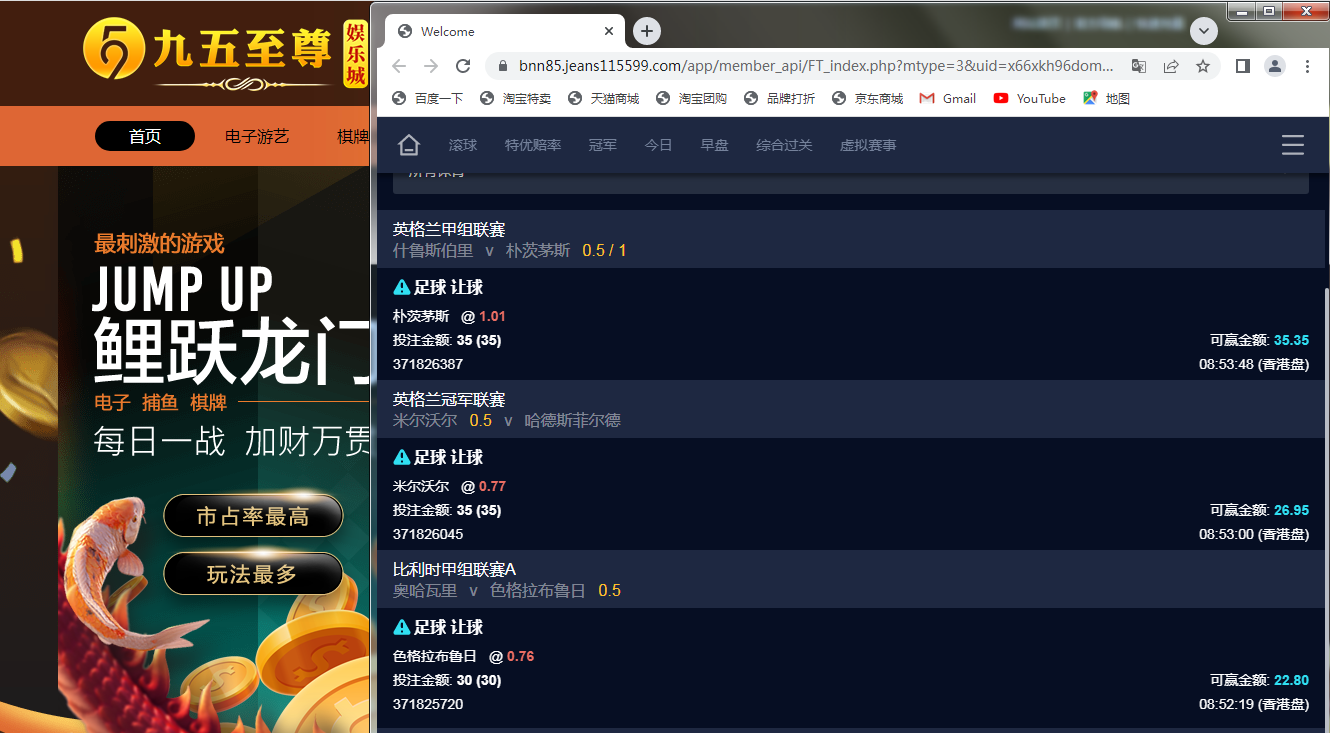Go back in Chrome browser

tap(399, 66)
